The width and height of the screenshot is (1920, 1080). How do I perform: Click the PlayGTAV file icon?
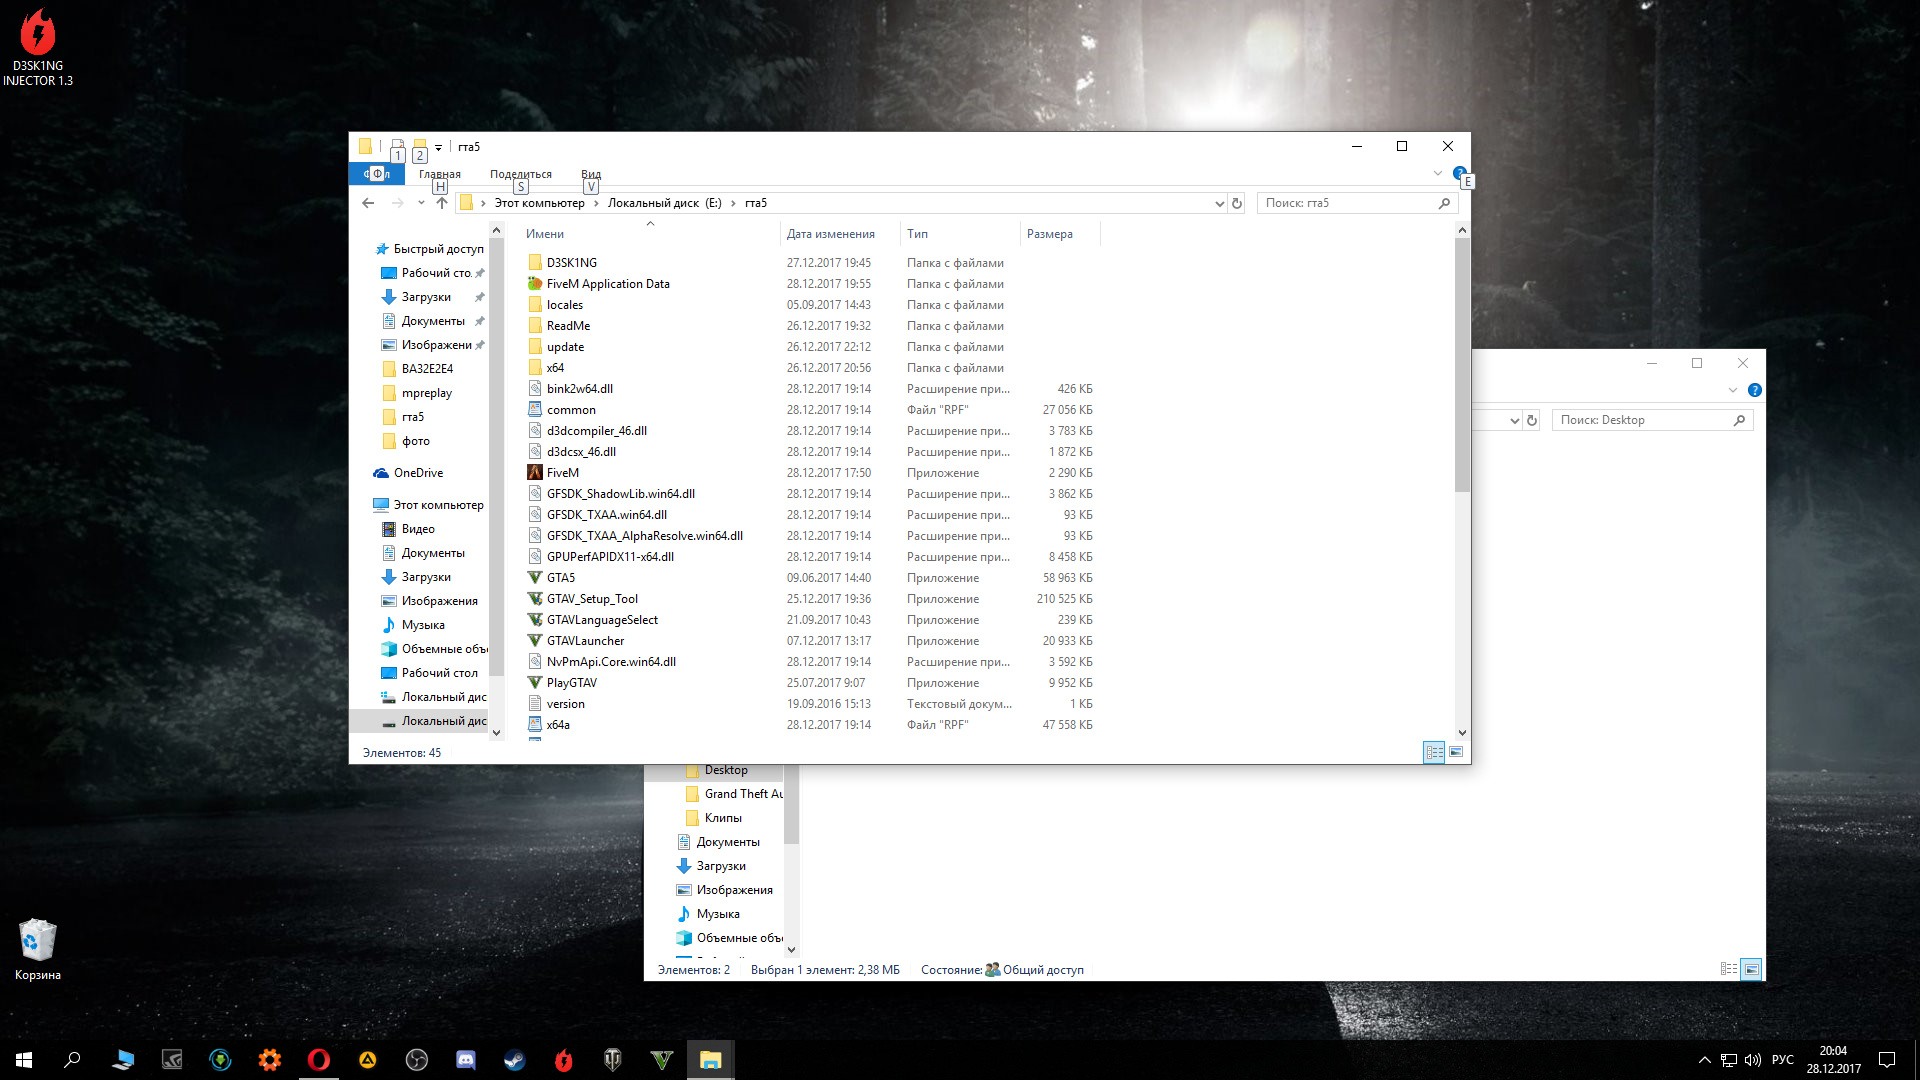(x=535, y=683)
